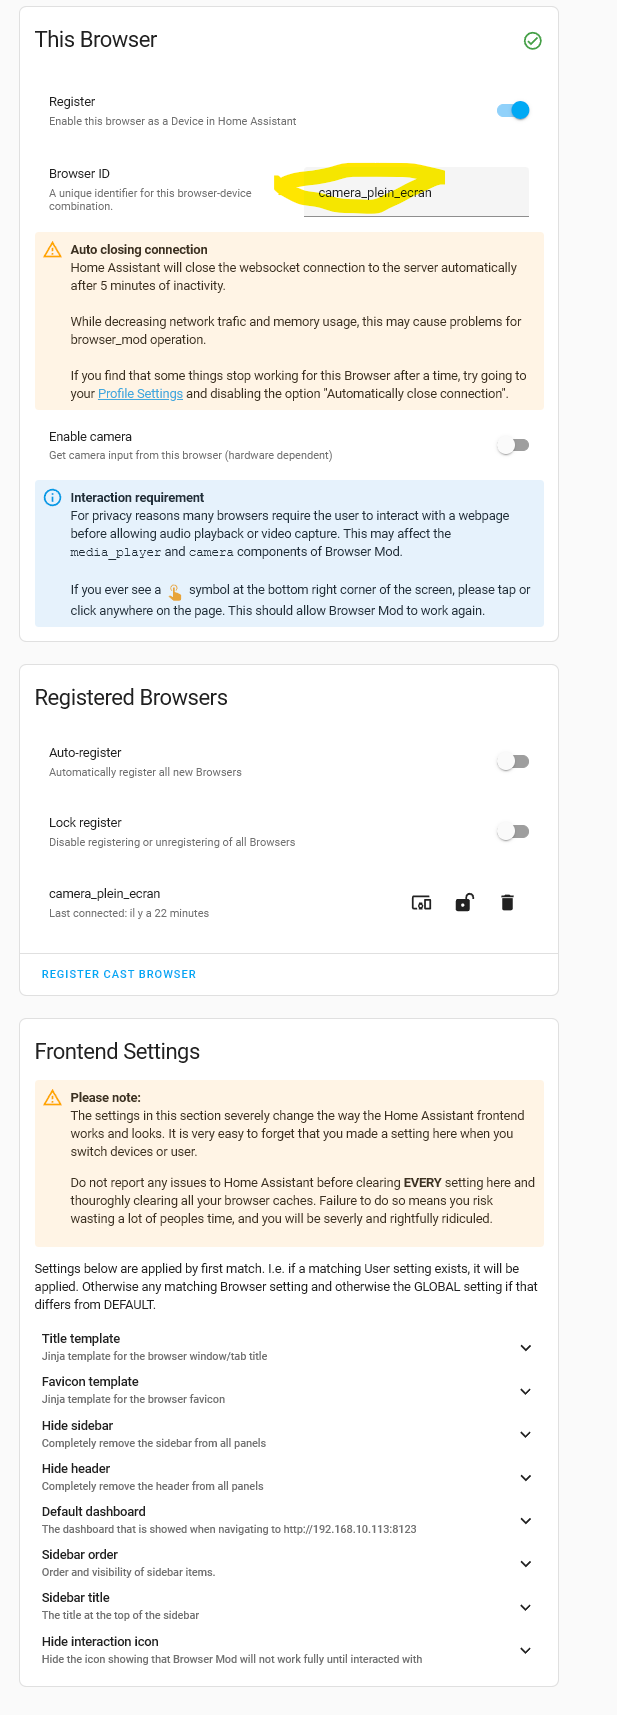The height and width of the screenshot is (1715, 617).
Task: Enable the Lock register switch
Action: point(513,832)
